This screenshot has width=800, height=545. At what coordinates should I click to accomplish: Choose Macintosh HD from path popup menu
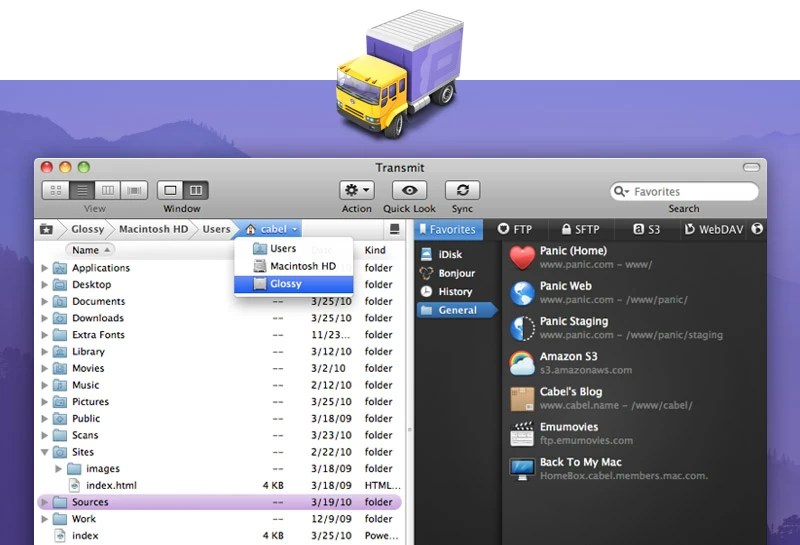(293, 266)
